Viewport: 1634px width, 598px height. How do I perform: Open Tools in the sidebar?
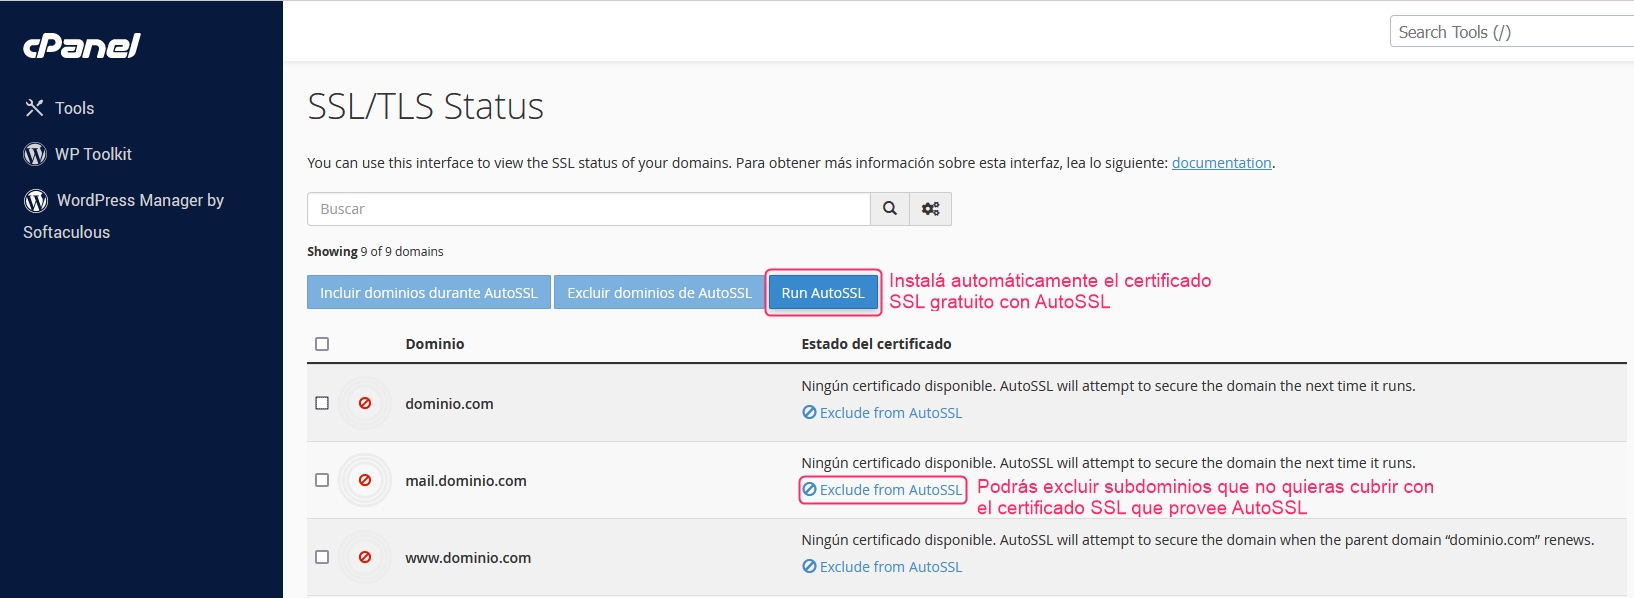point(74,108)
